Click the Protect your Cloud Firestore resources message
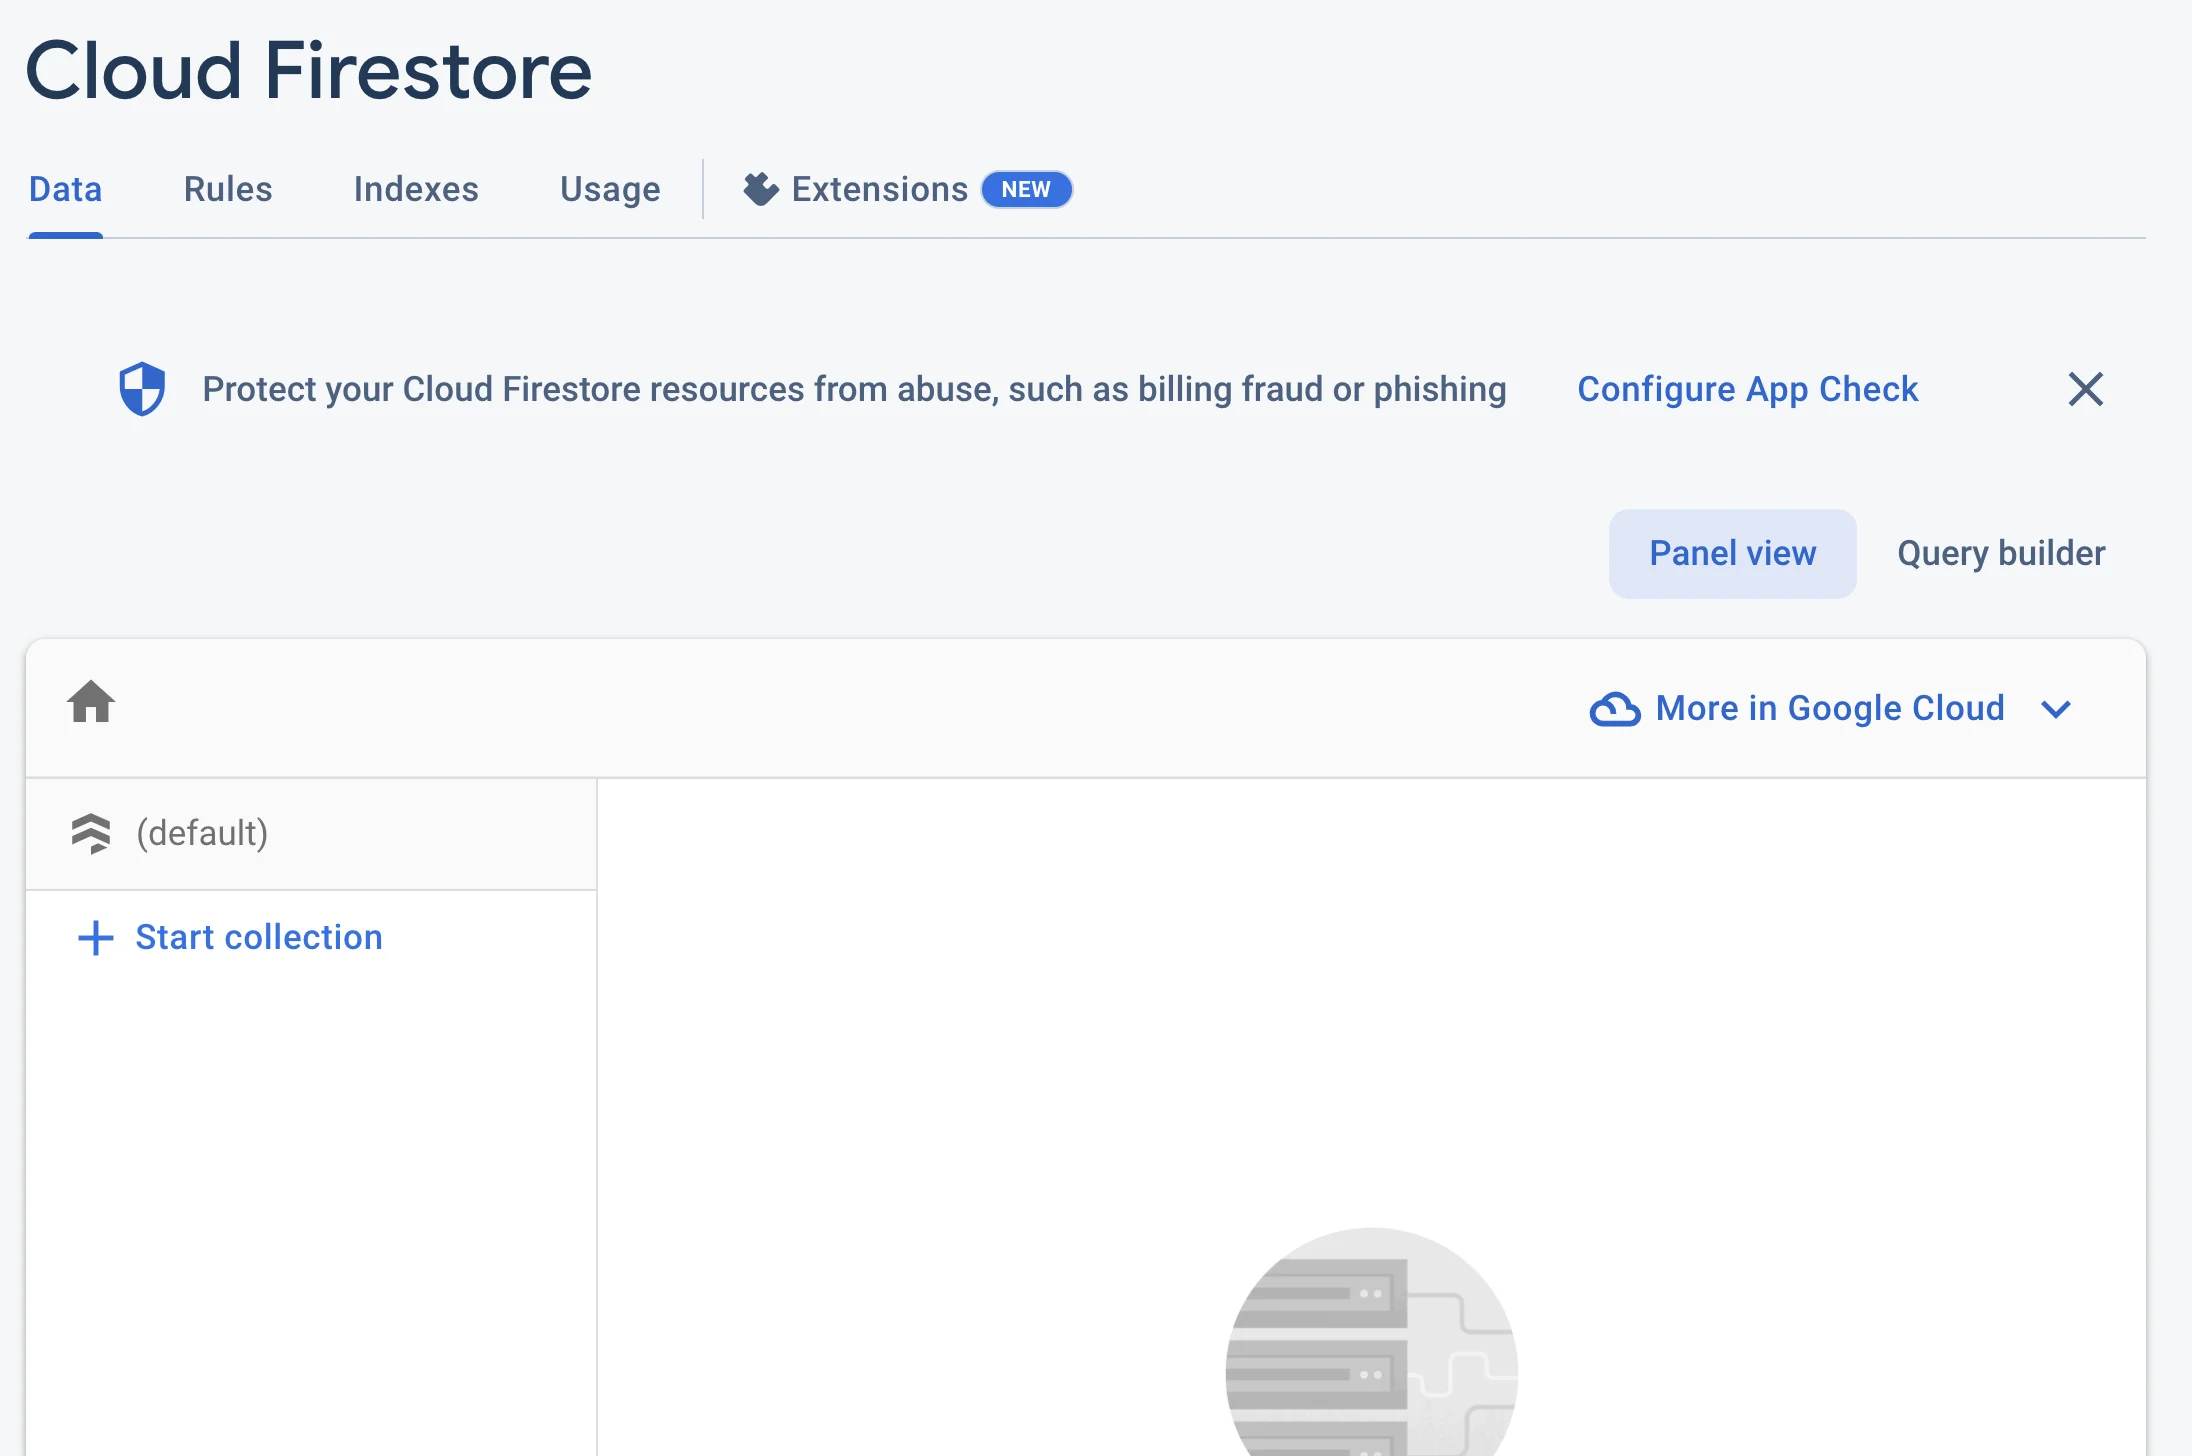This screenshot has width=2192, height=1456. coord(854,389)
